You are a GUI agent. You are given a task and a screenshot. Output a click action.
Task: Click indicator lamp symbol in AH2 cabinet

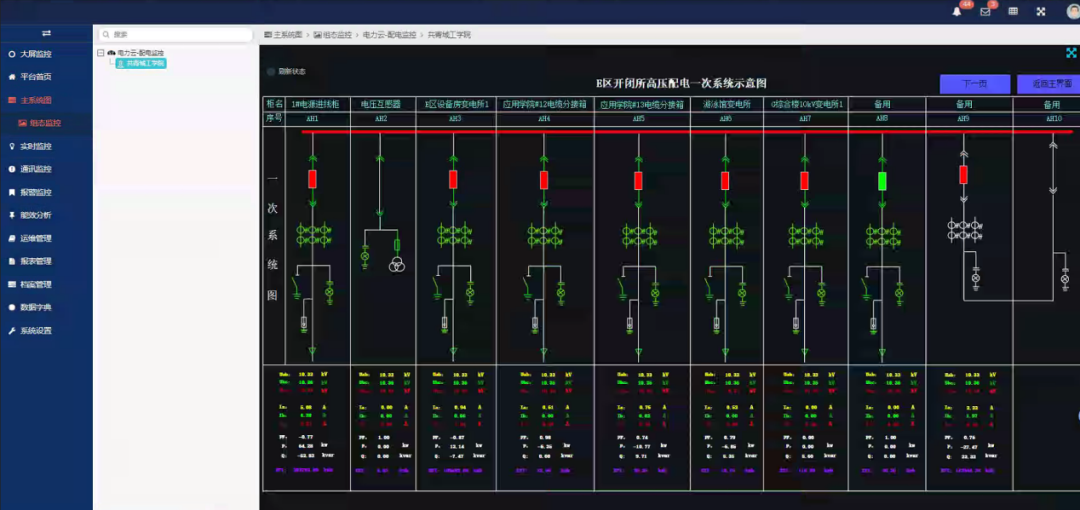tap(365, 256)
